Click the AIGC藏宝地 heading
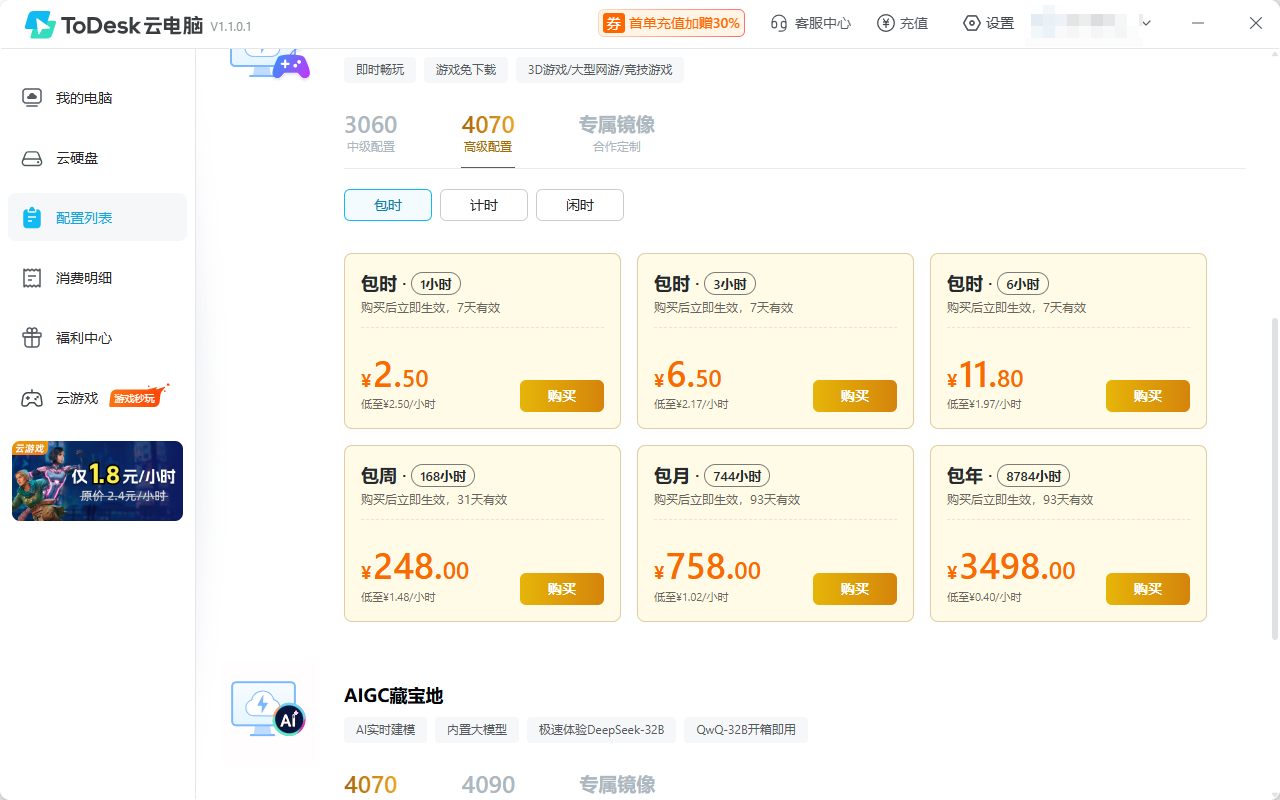1280x800 pixels. pos(393,695)
